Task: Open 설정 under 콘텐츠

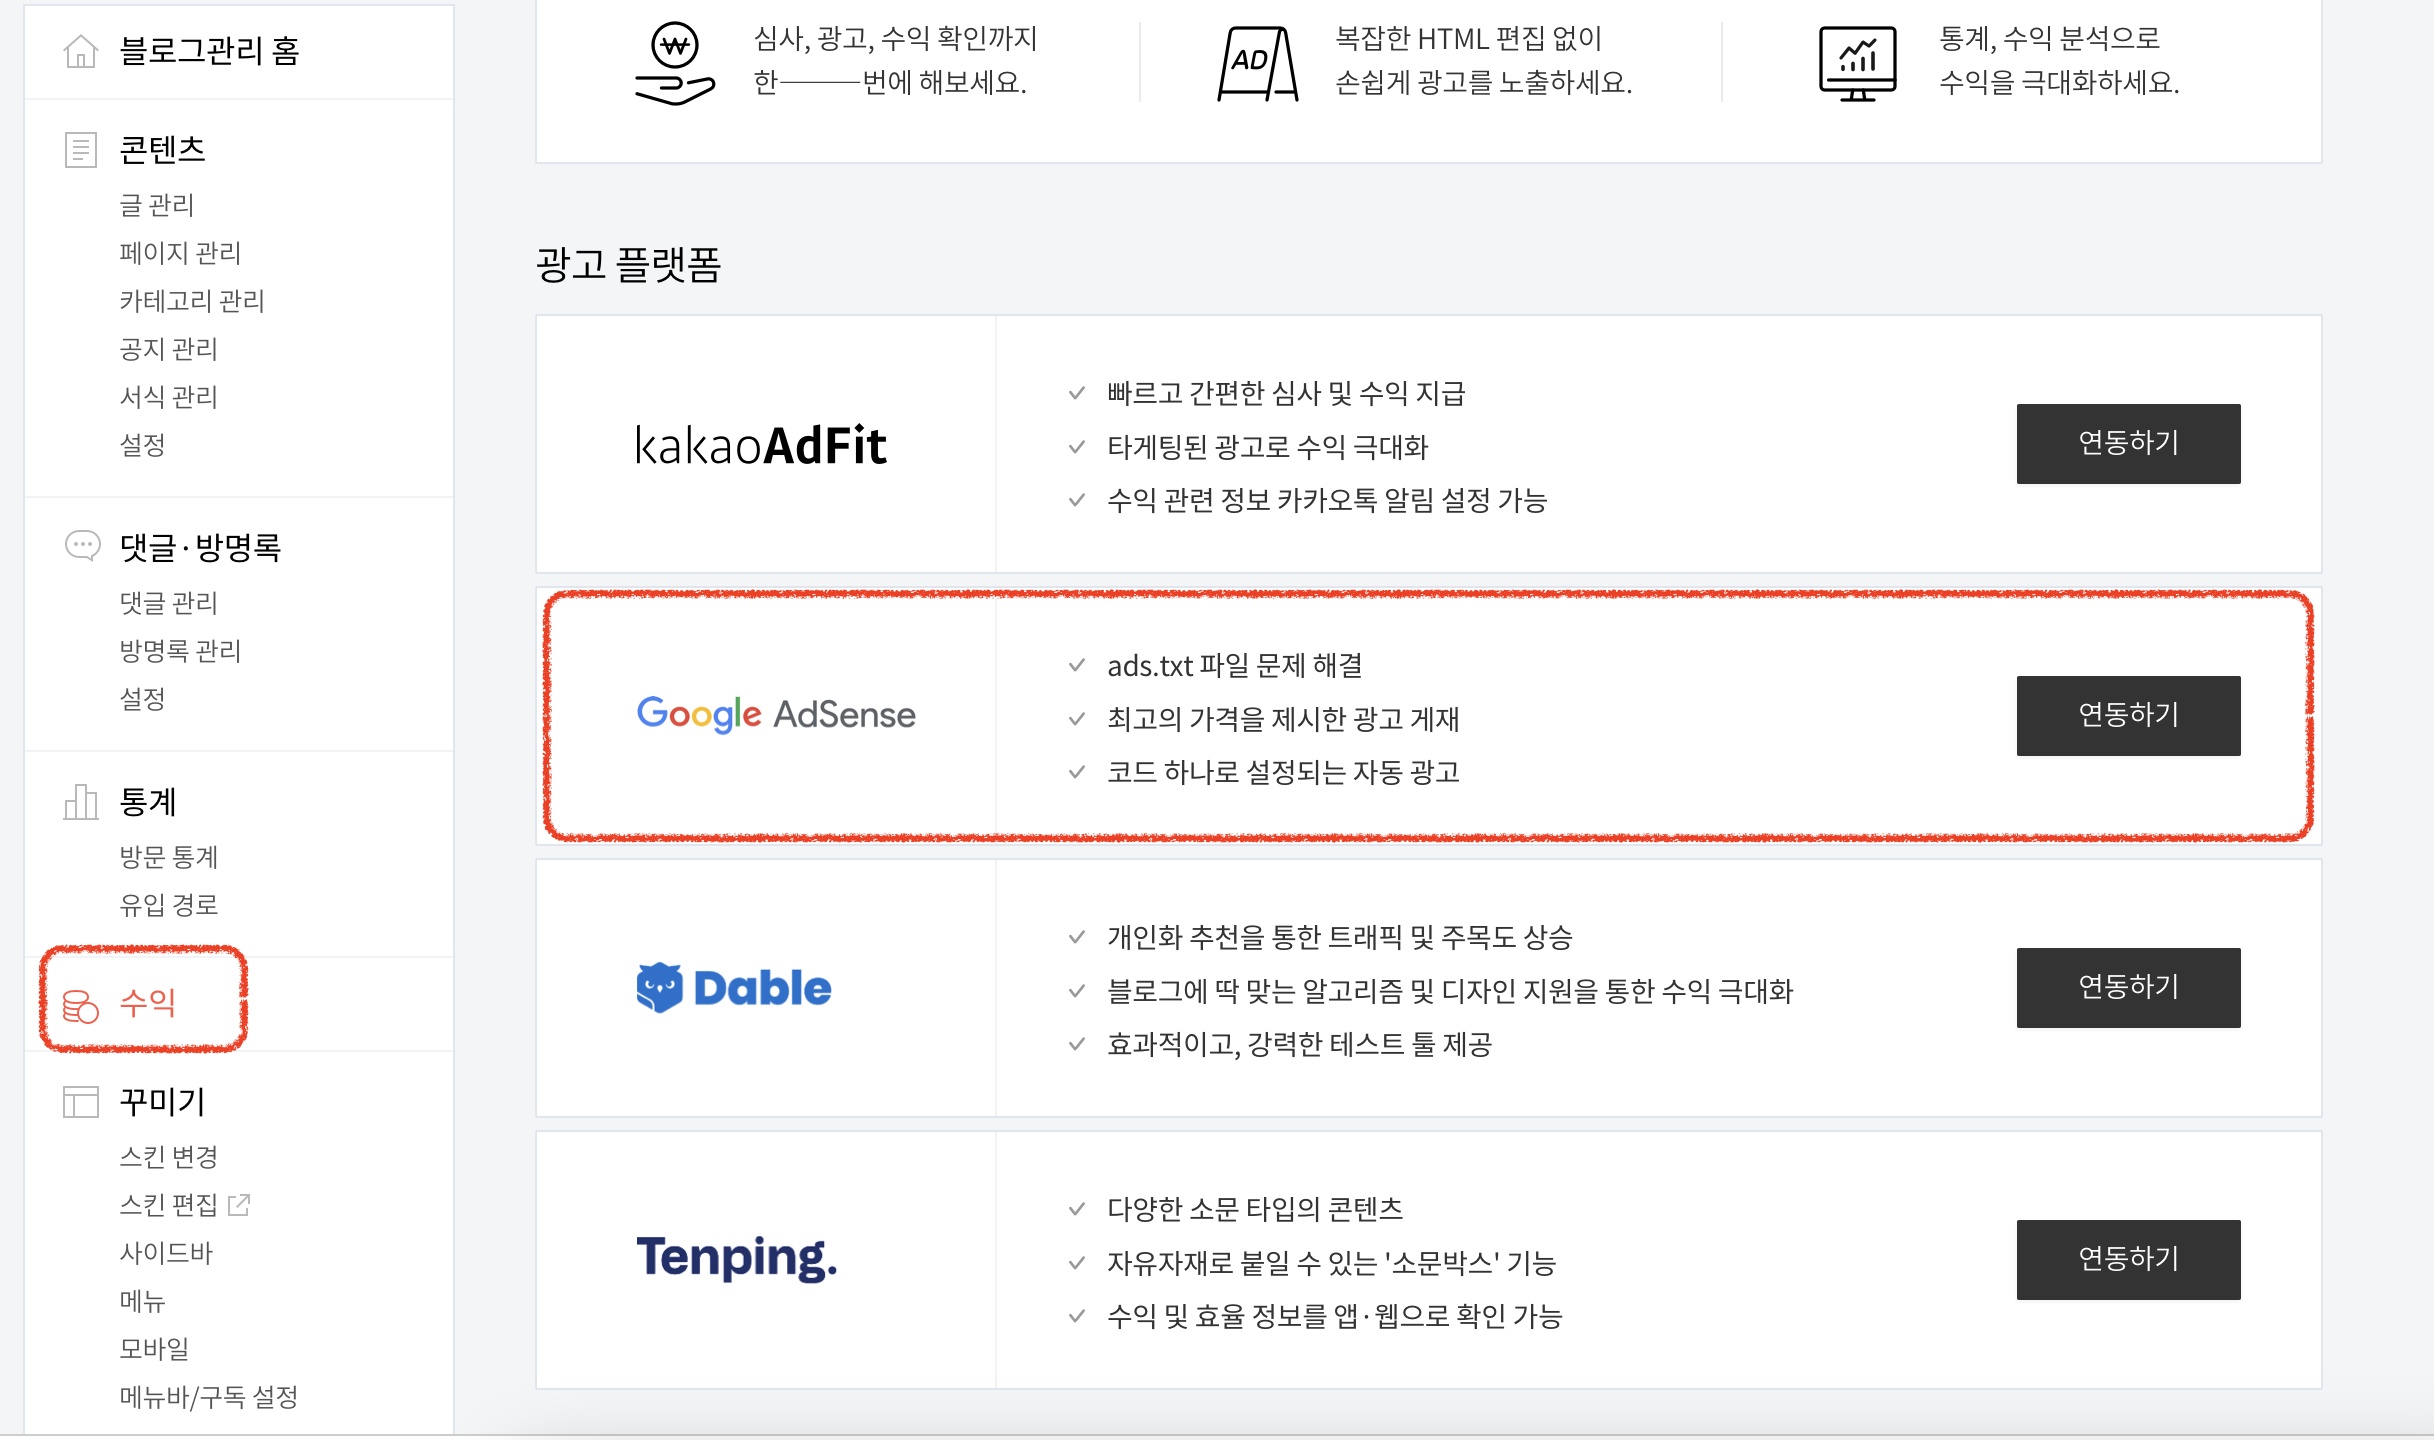Action: 143,445
